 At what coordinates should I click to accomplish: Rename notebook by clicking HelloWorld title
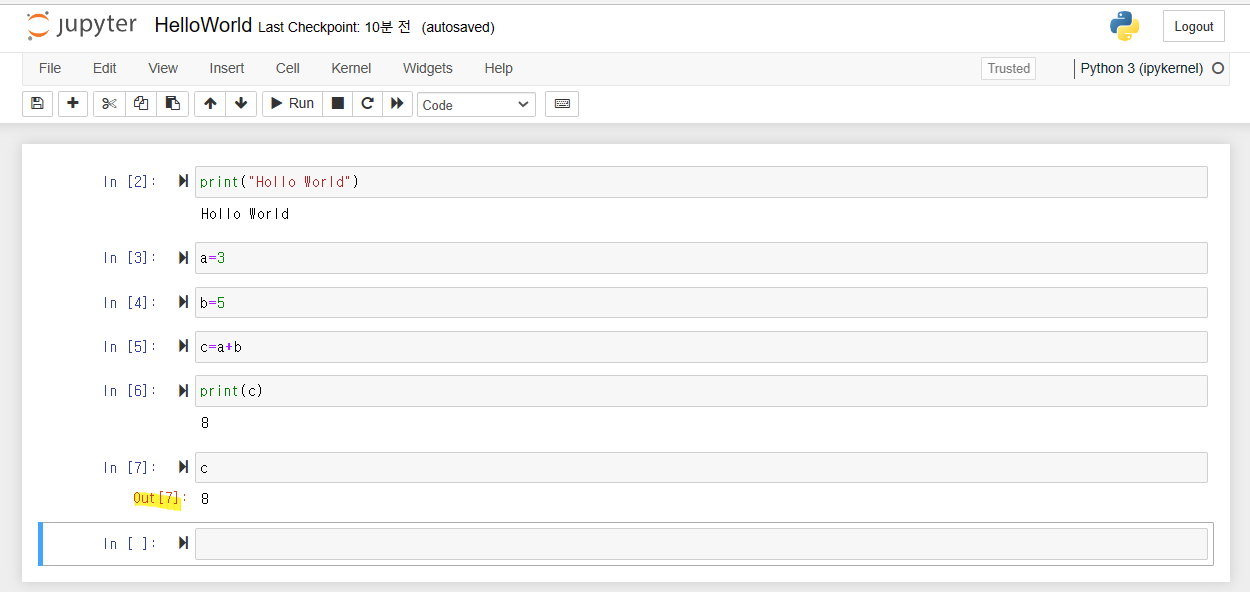203,26
